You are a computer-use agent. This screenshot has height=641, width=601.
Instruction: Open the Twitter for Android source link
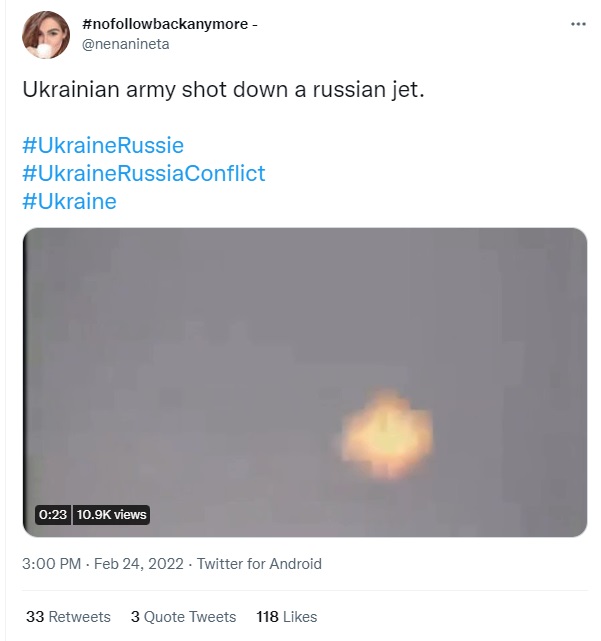[259, 564]
